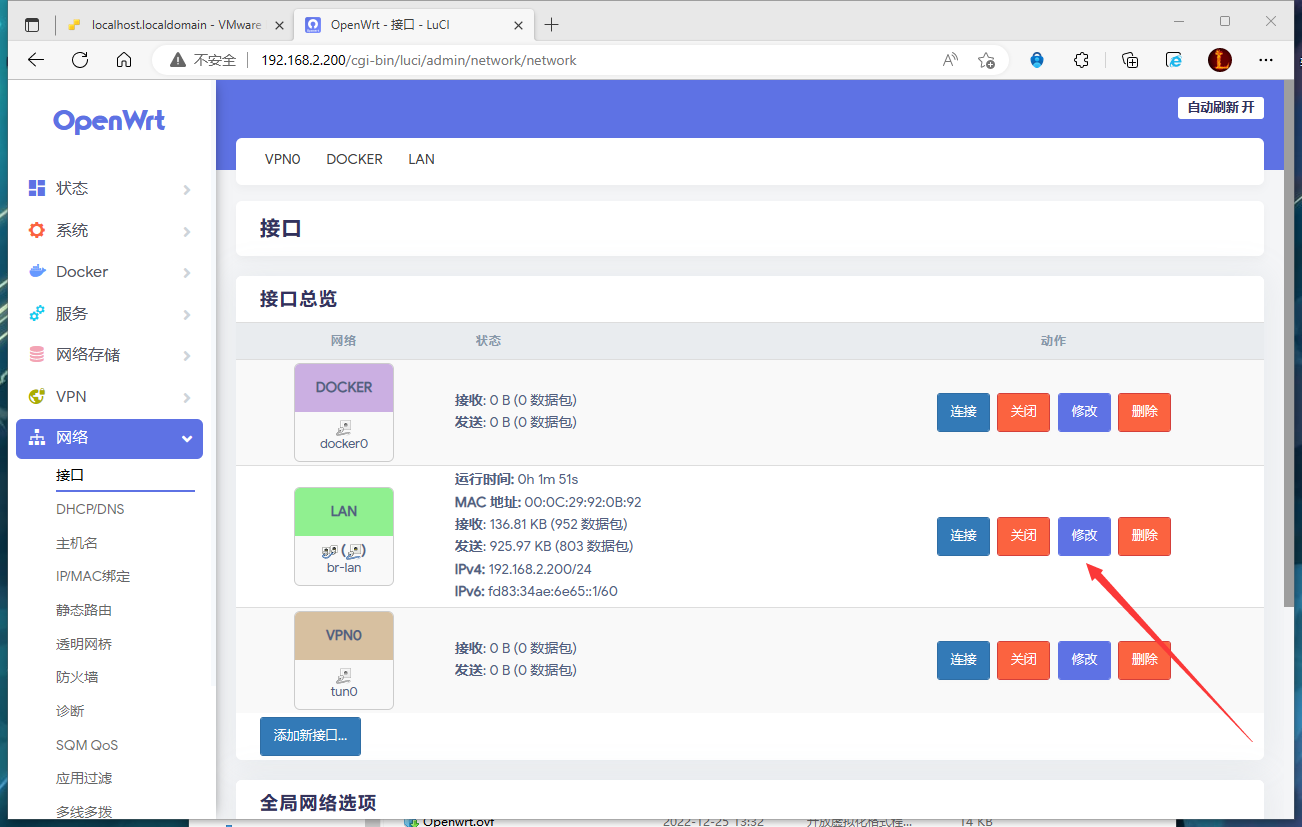Click the read aloud icon in address bar

[950, 60]
